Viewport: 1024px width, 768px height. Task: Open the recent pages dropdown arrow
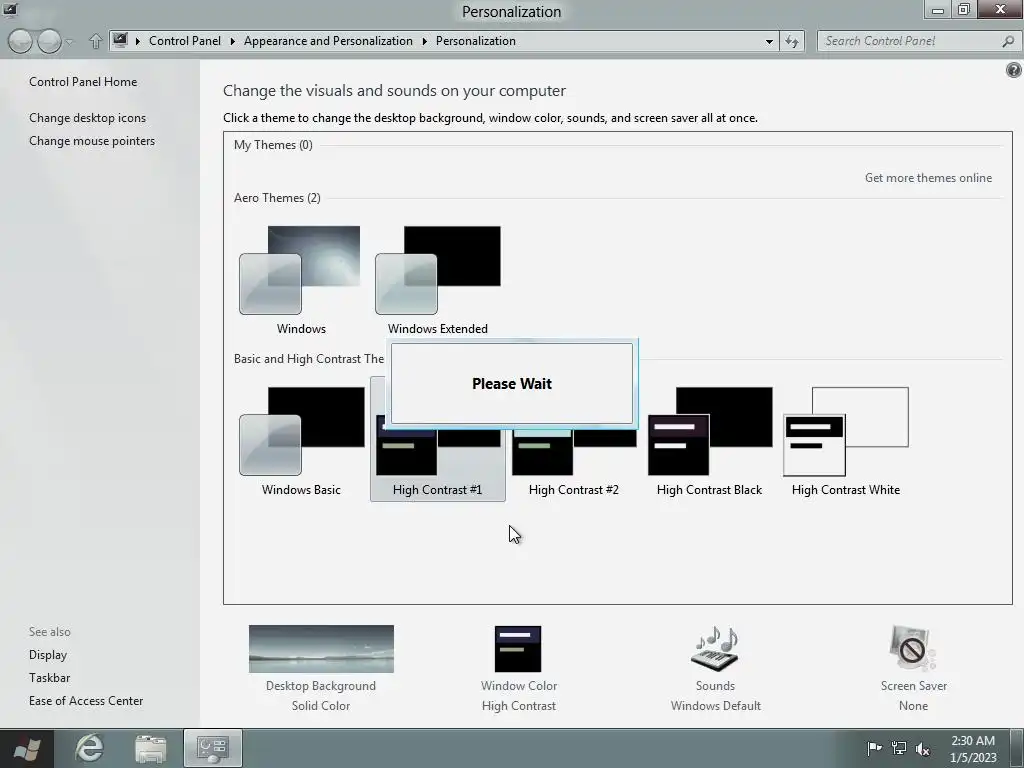pos(70,42)
